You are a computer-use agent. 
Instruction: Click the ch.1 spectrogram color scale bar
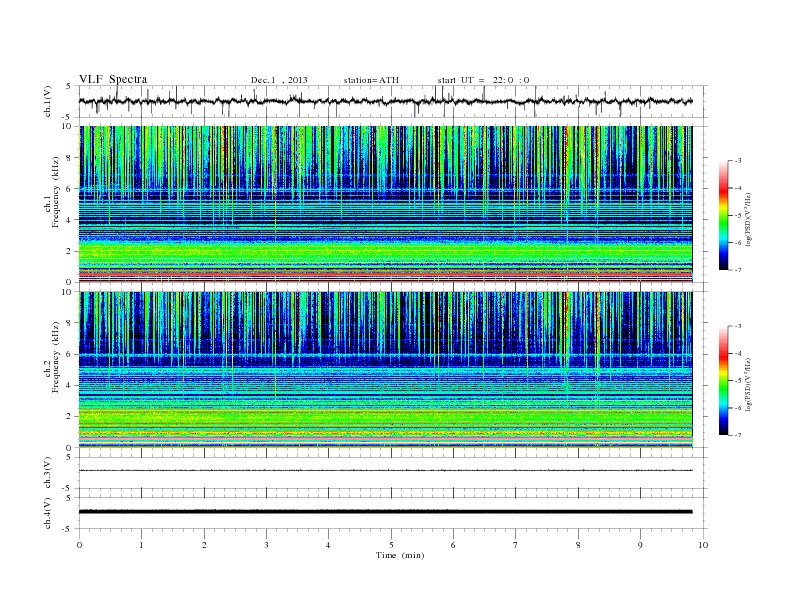coord(724,216)
